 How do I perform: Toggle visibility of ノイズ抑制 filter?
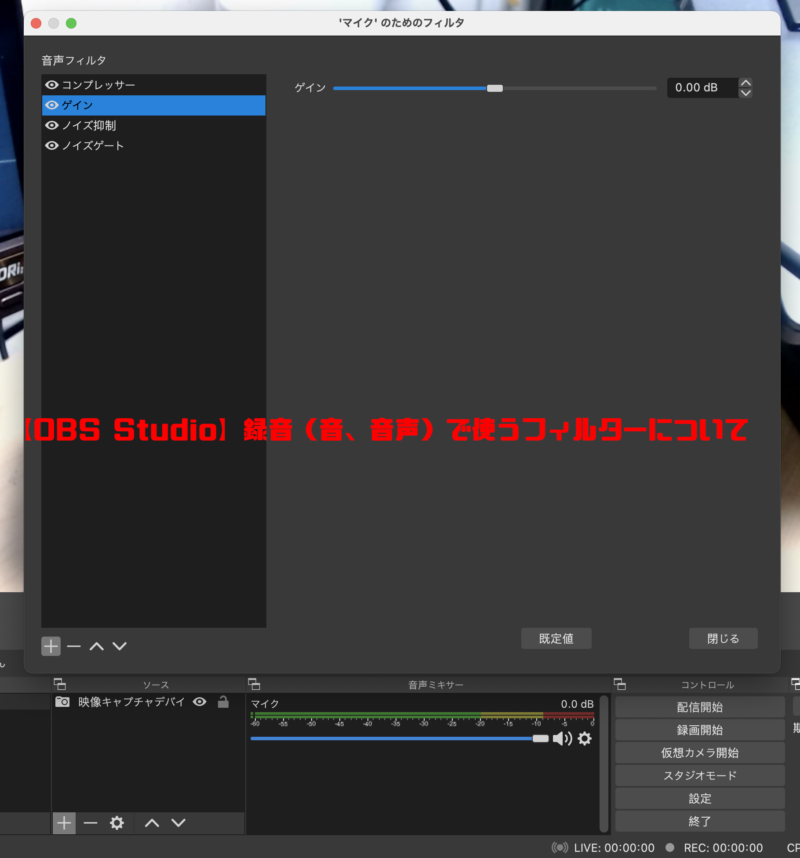click(52, 125)
